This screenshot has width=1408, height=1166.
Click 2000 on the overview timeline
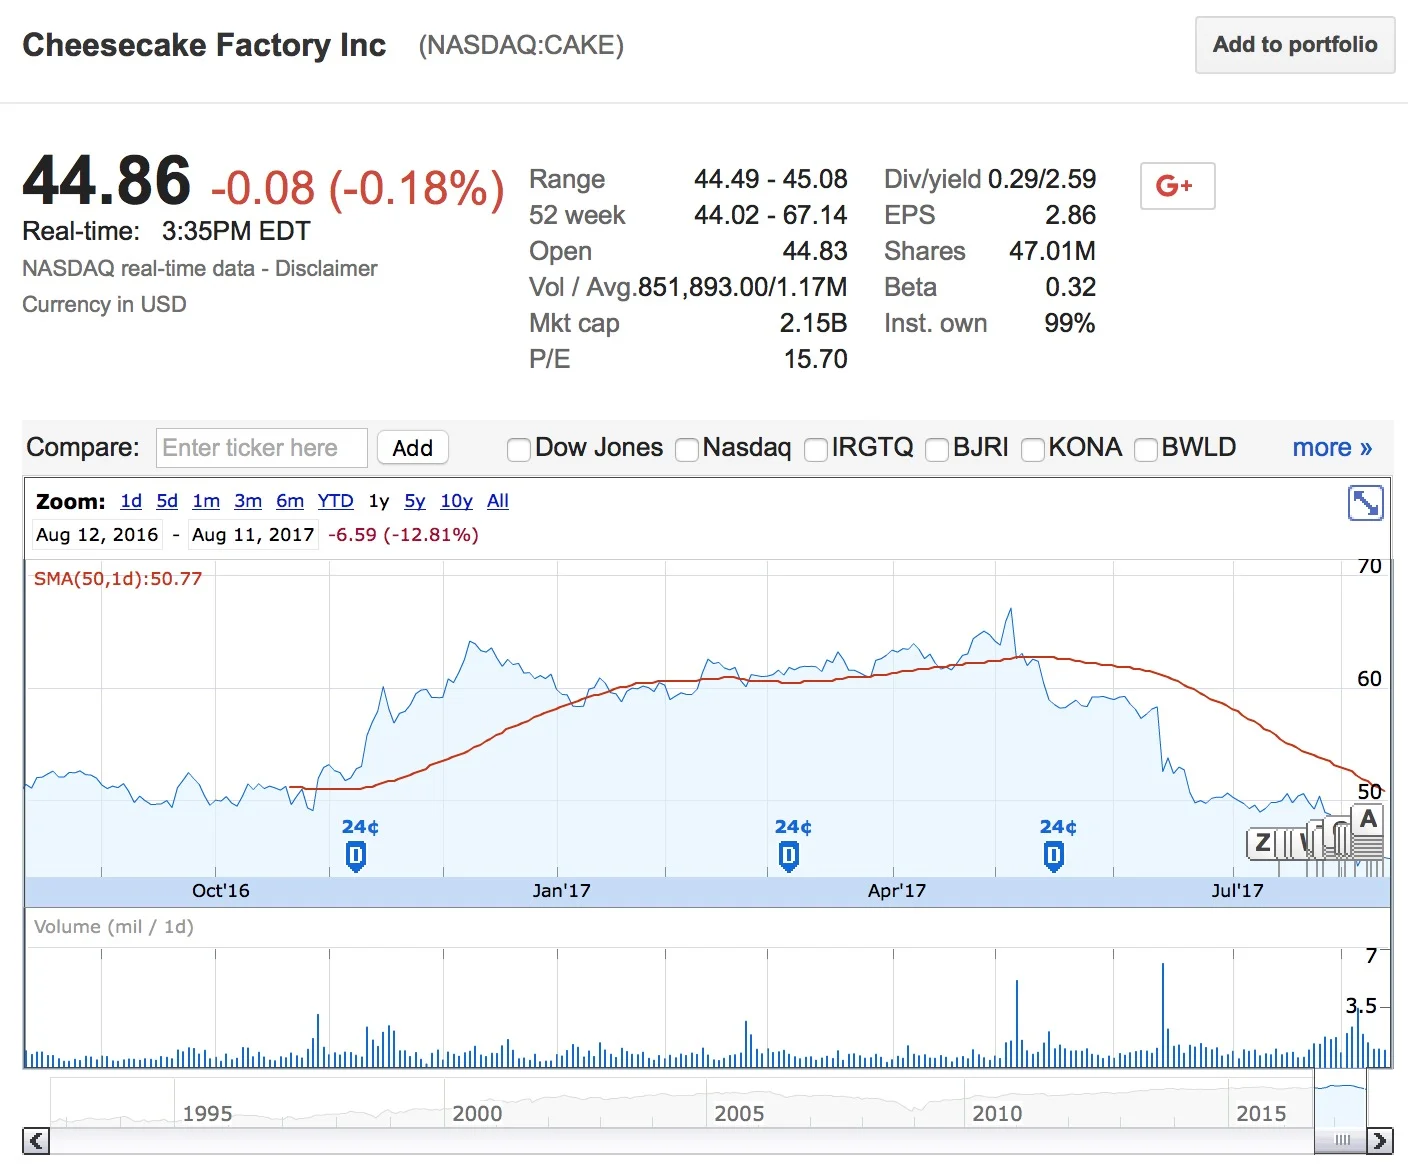(477, 1113)
